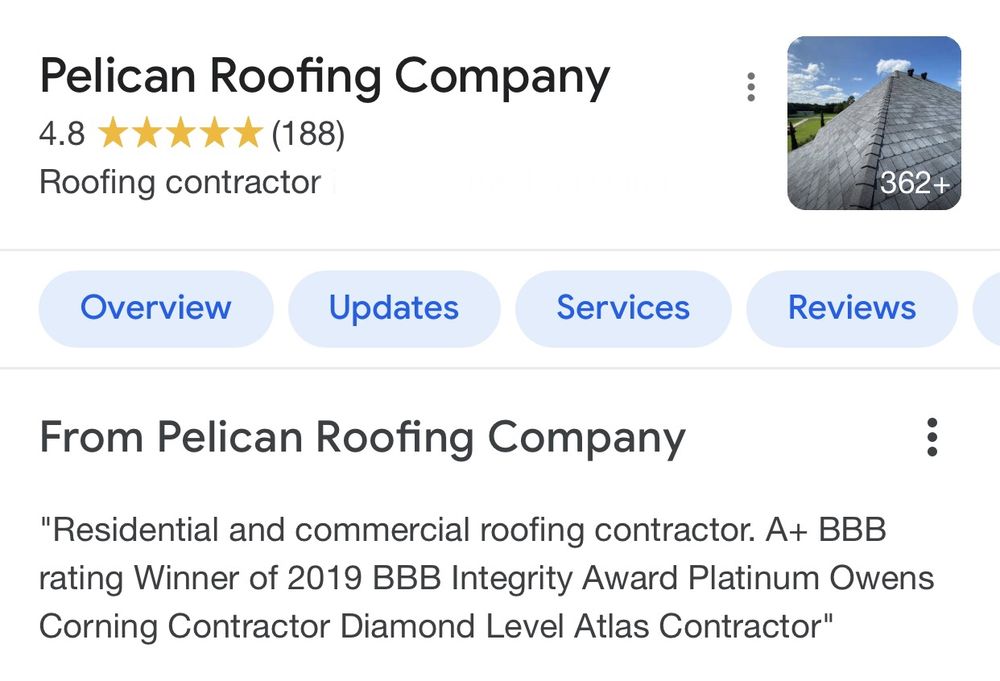Click the 4.8 rating number
The width and height of the screenshot is (1000, 681).
point(60,132)
